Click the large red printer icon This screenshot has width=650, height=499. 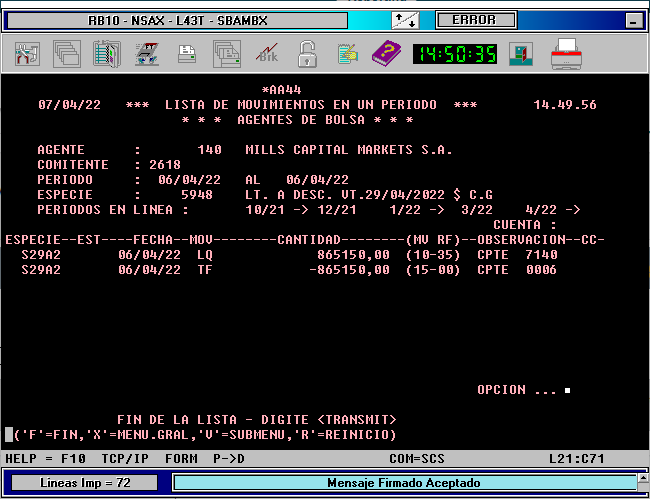(566, 54)
